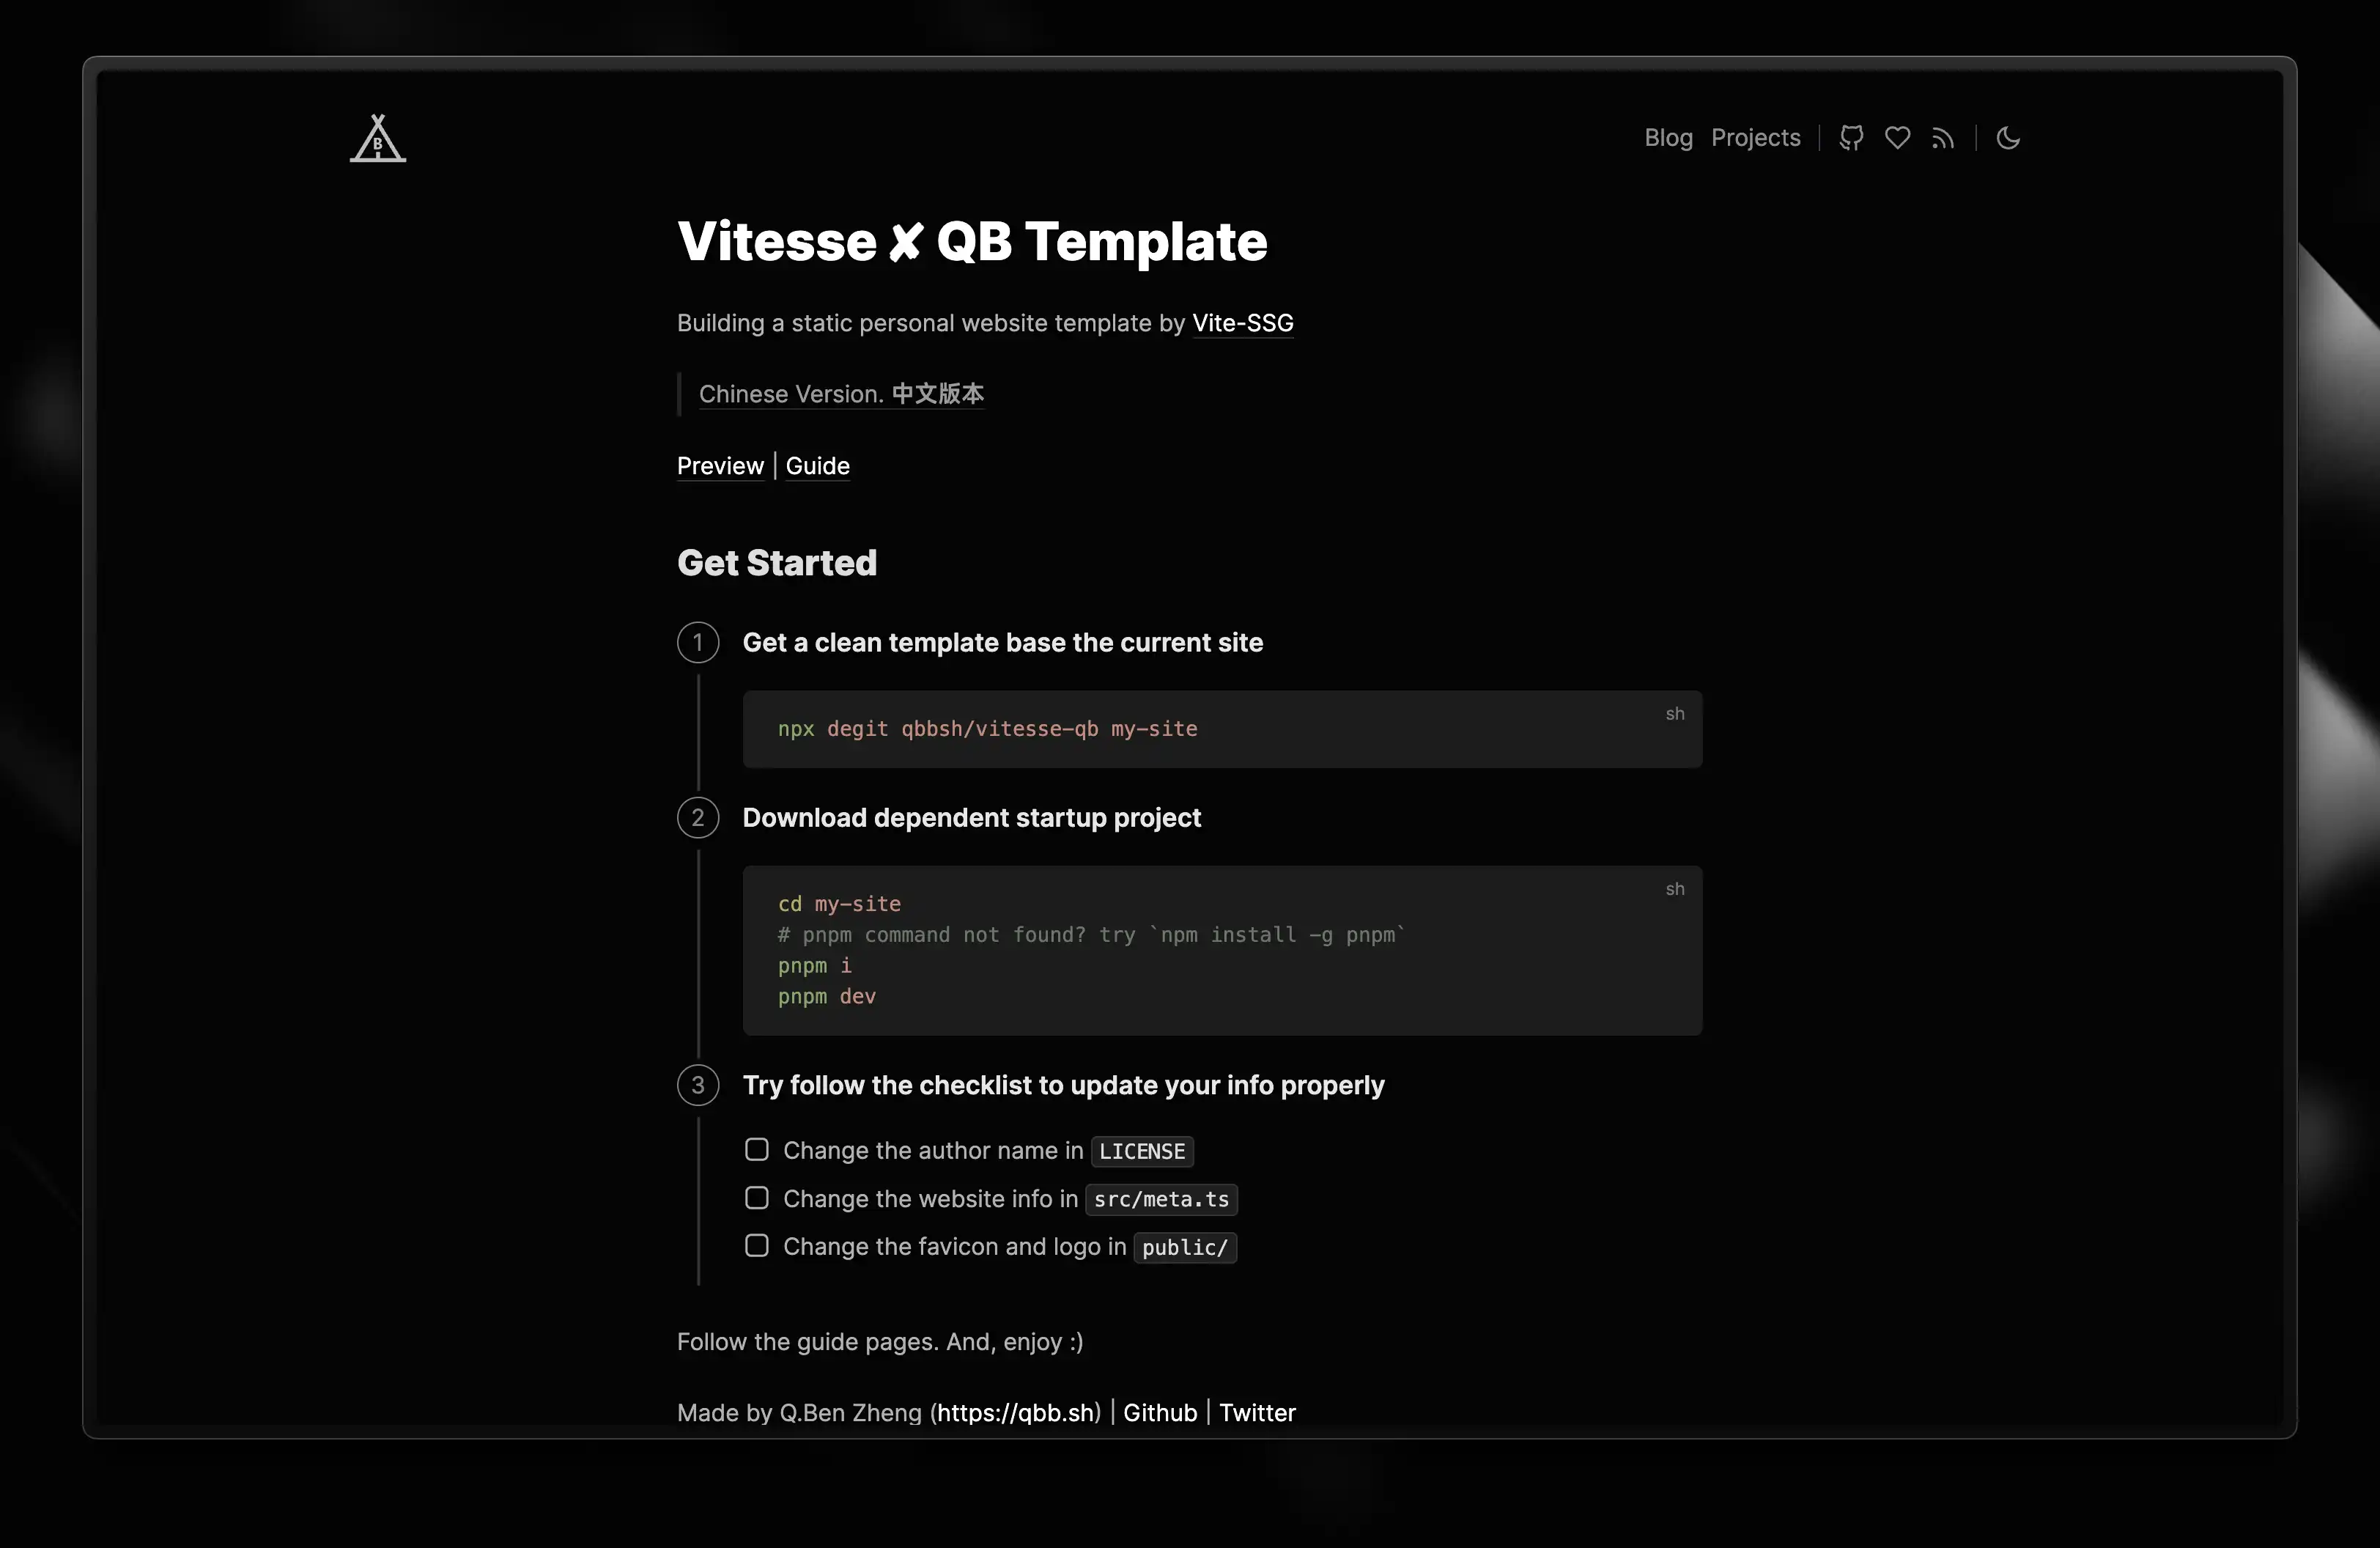Viewport: 2380px width, 1548px height.
Task: Click the 'Vitesse ✘ QB Template' title
Action: click(972, 242)
